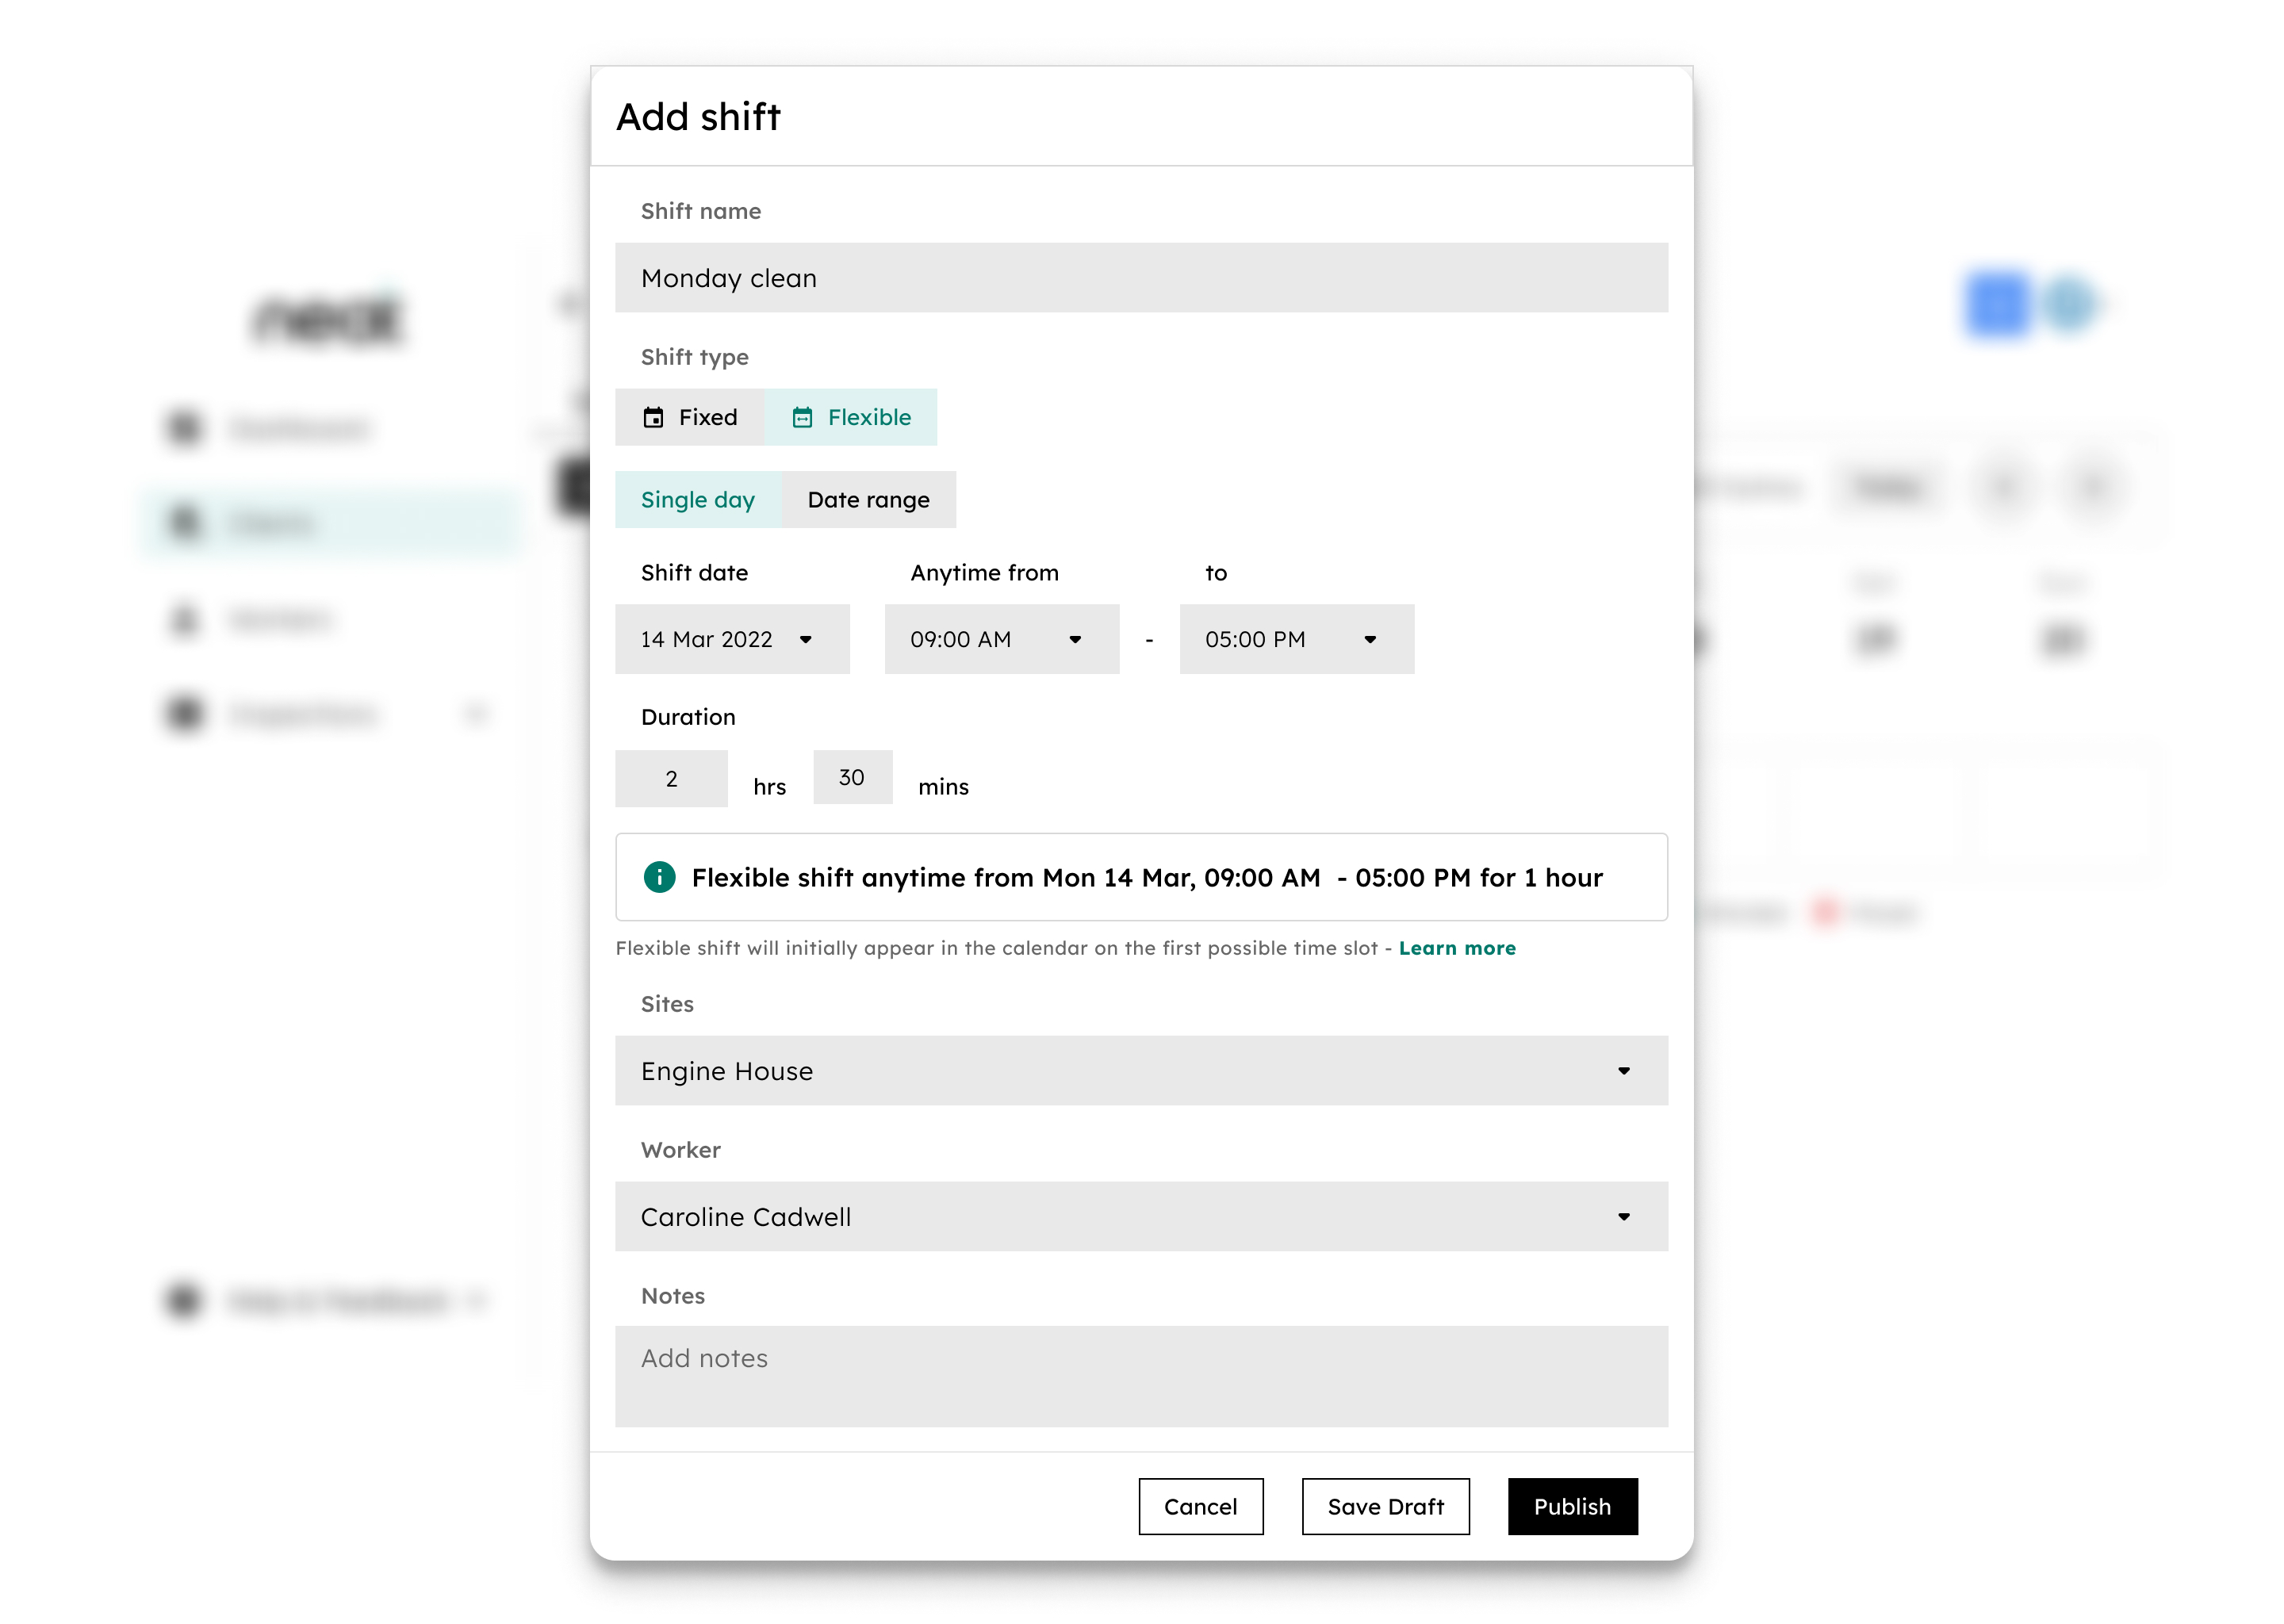The width and height of the screenshot is (2284, 1624).
Task: Open the 09:00 AM start time dropdown
Action: point(1001,639)
